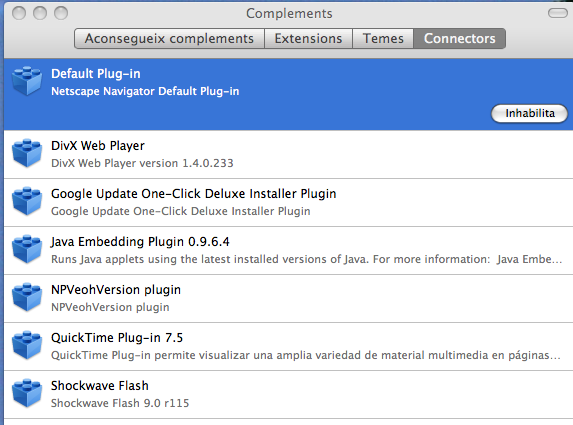Open the Aconsegueix complements tab
Screen dimensions: 573x425
pos(169,38)
